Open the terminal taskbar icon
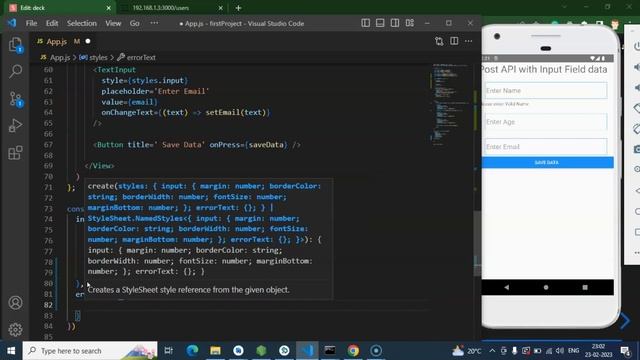This screenshot has width=640, height=360. coord(330,351)
